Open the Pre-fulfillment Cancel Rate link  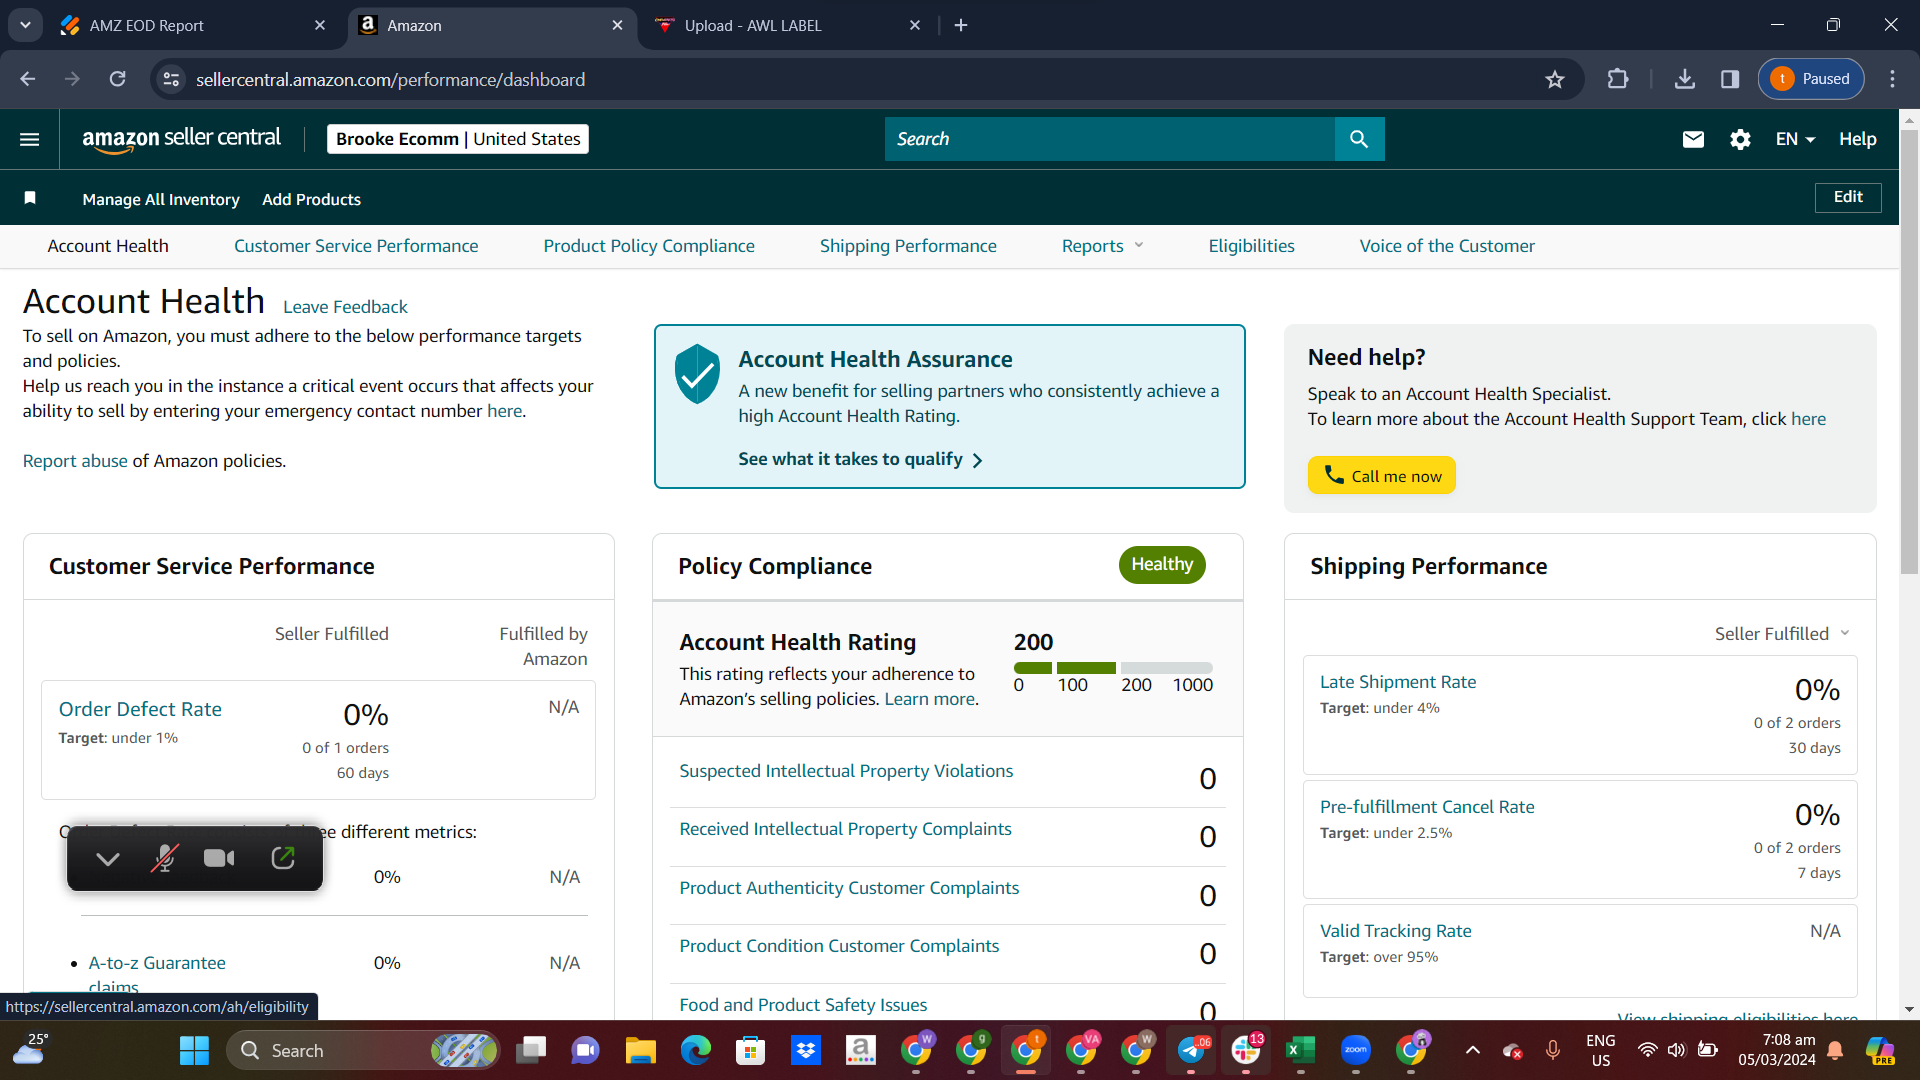(1427, 807)
